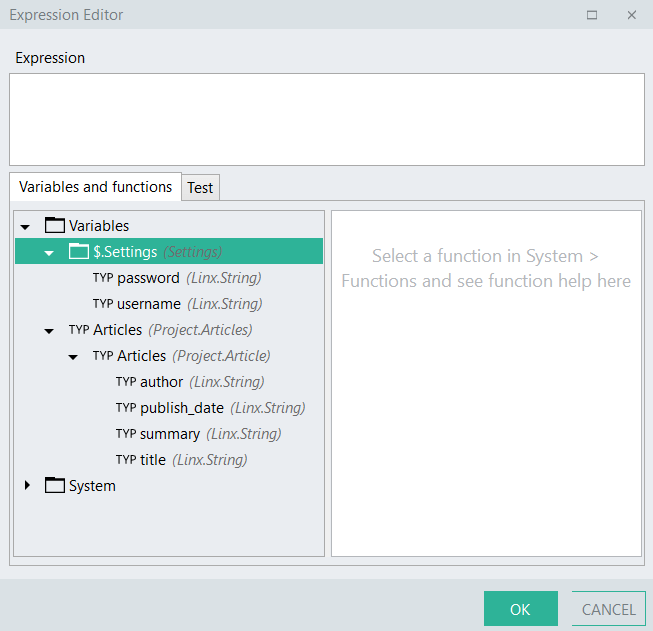
Task: Select the password variable label
Action: [x=148, y=278]
